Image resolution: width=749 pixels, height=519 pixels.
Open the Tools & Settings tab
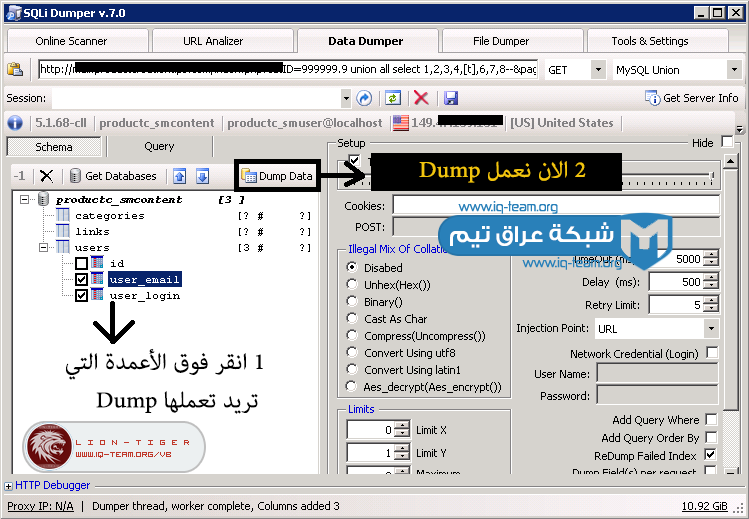click(658, 41)
